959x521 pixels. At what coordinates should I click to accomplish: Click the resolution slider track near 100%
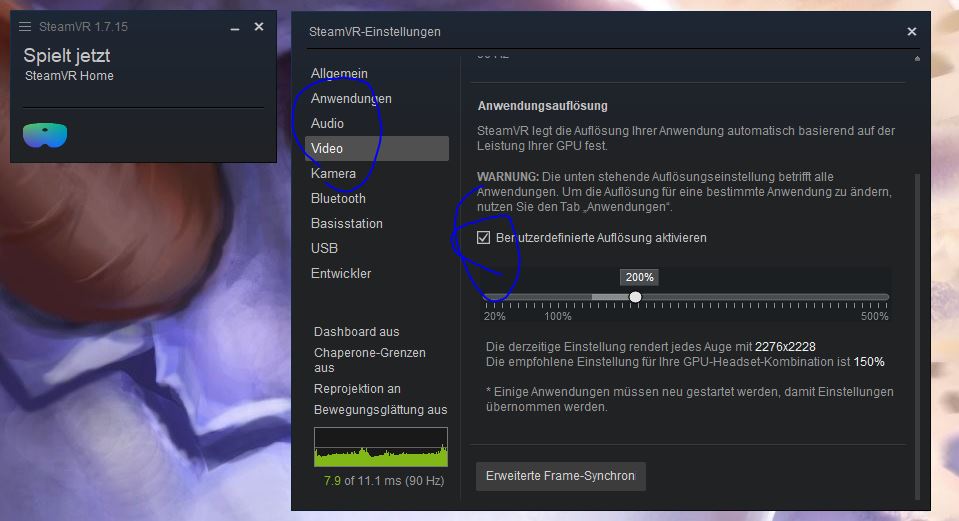pyautogui.click(x=557, y=297)
